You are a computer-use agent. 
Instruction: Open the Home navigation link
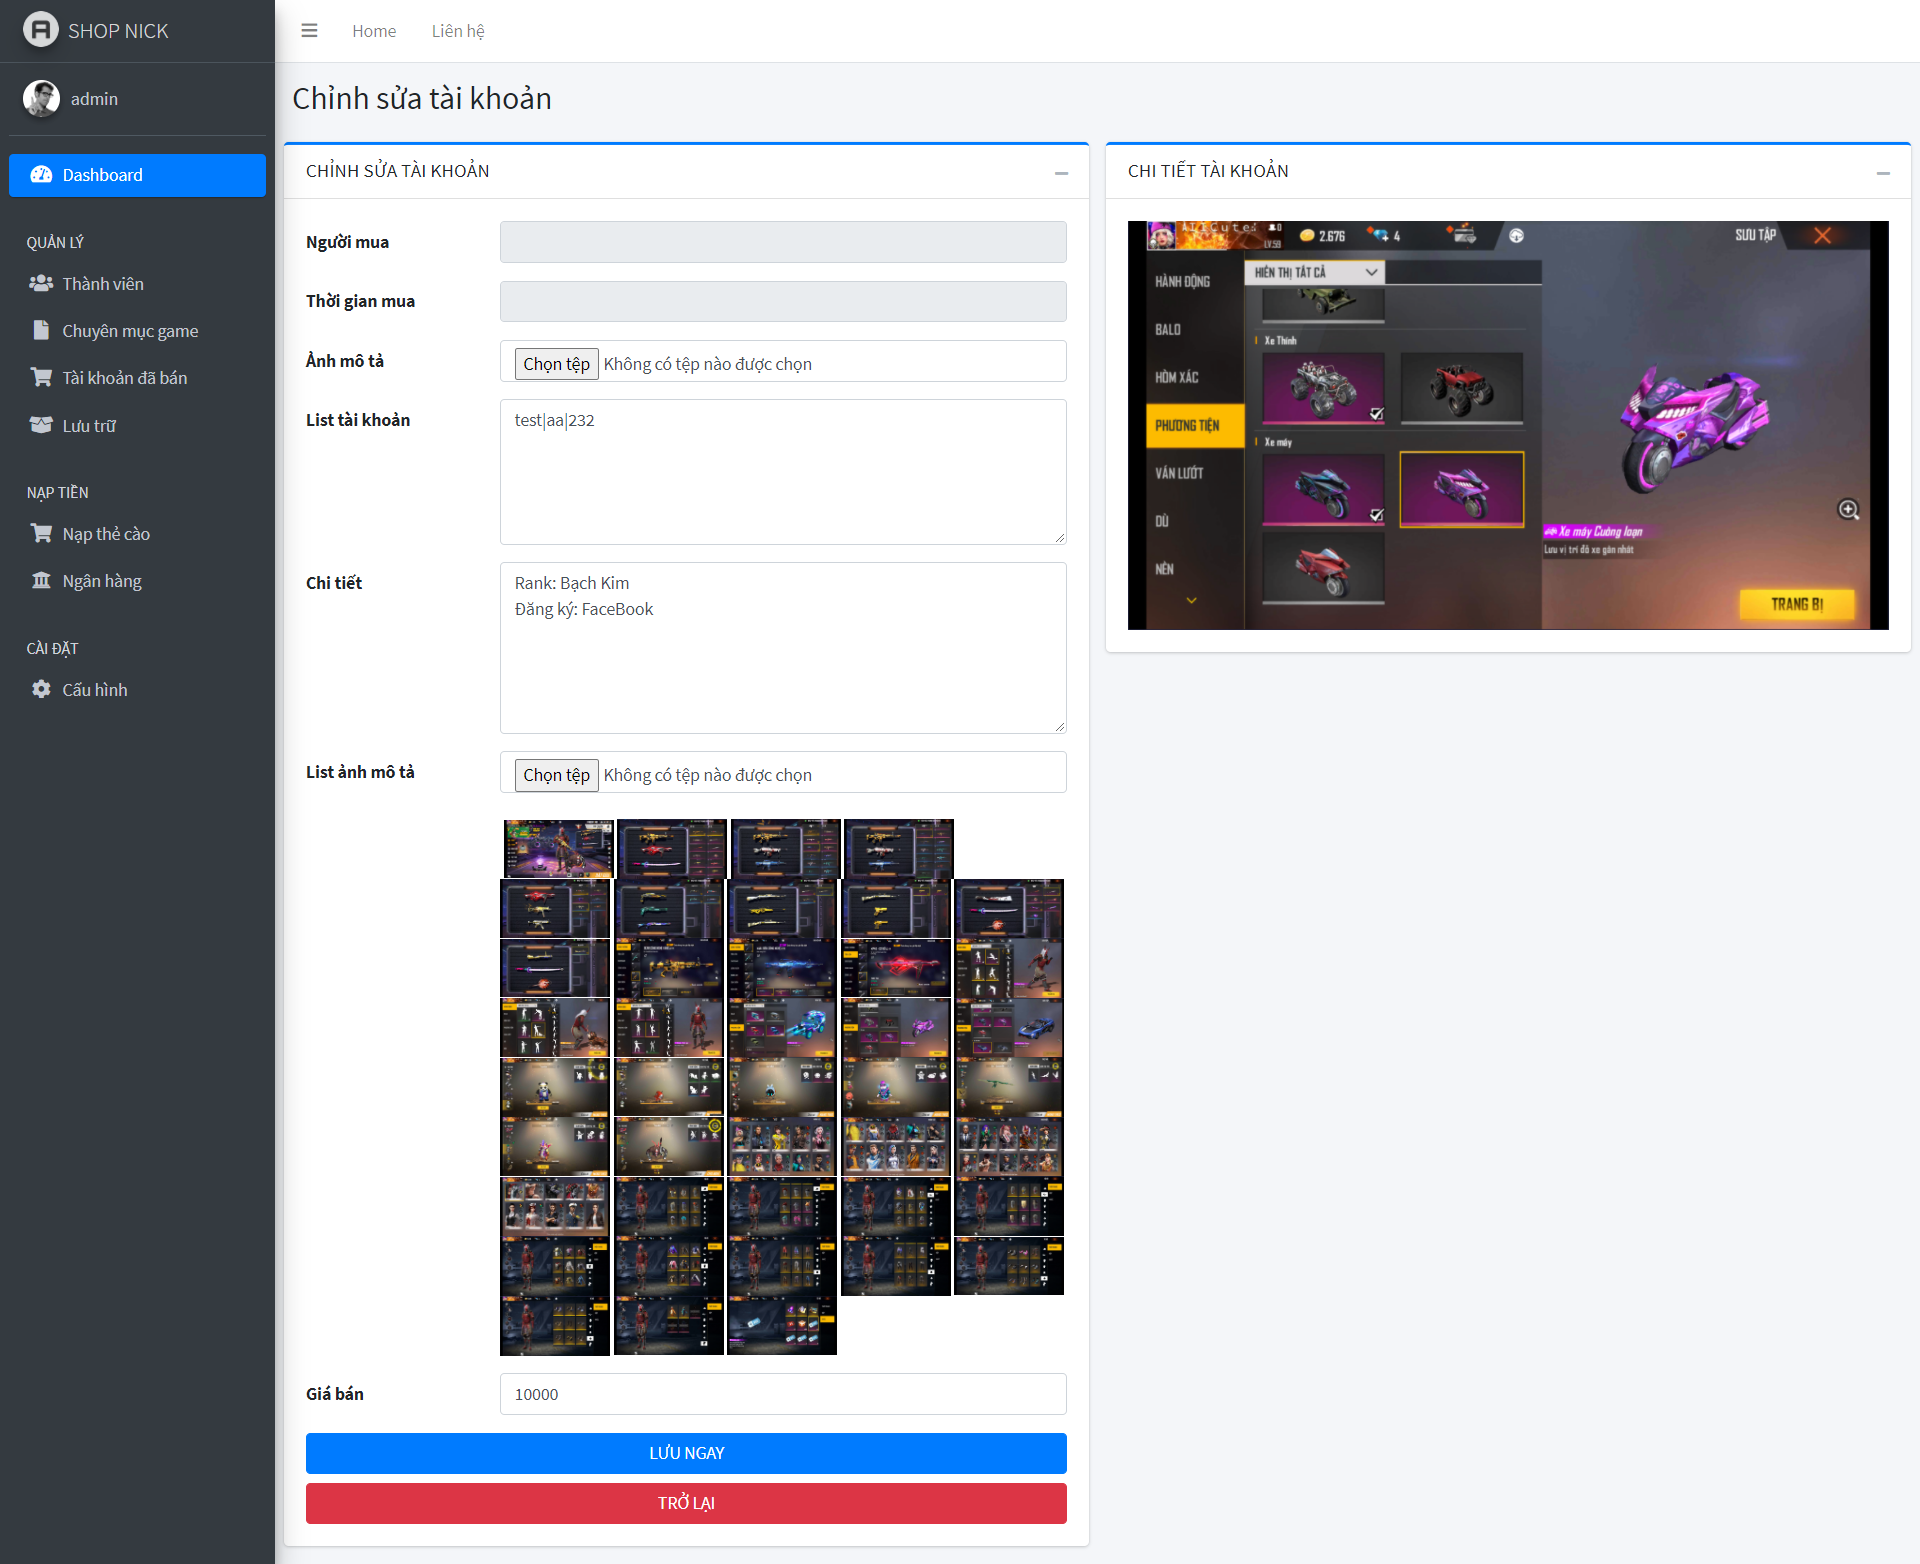coord(374,31)
